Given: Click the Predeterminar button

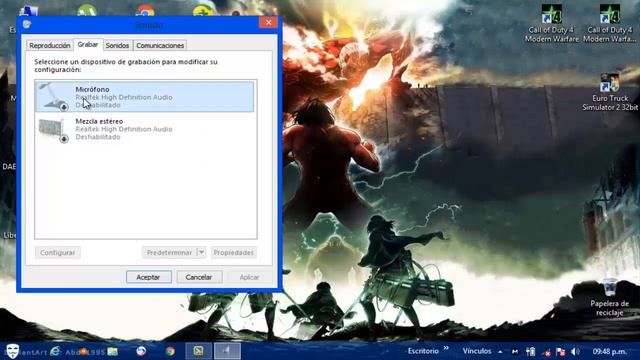Looking at the screenshot, I should (x=169, y=252).
